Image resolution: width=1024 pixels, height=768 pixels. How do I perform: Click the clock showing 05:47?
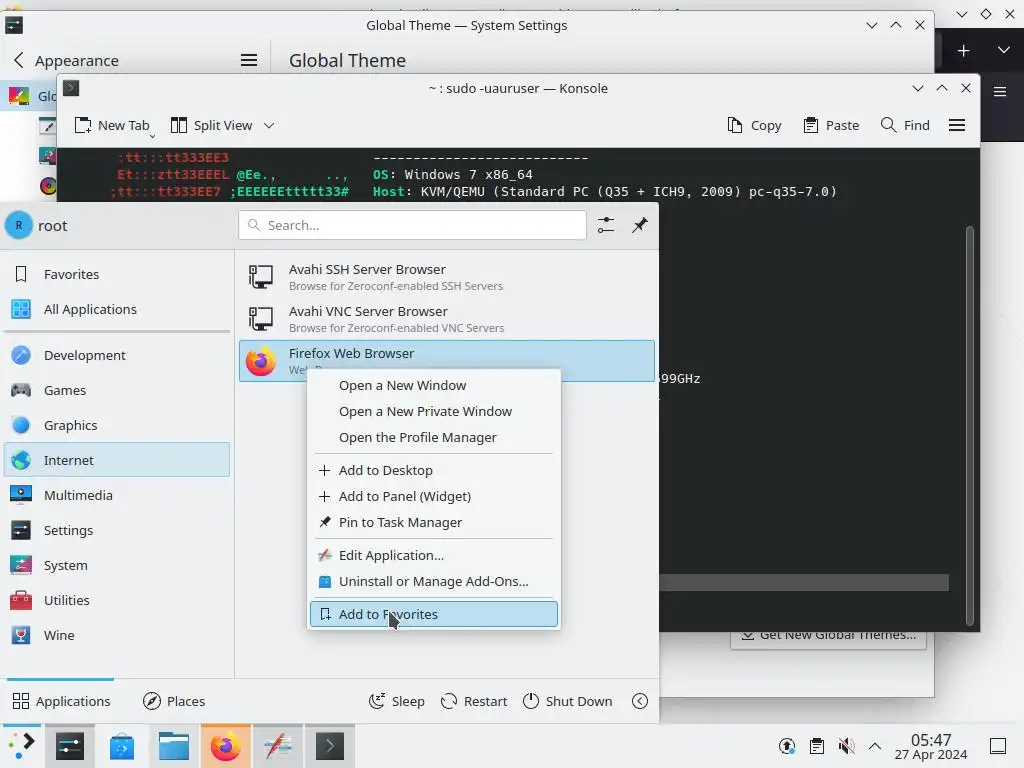click(x=931, y=740)
